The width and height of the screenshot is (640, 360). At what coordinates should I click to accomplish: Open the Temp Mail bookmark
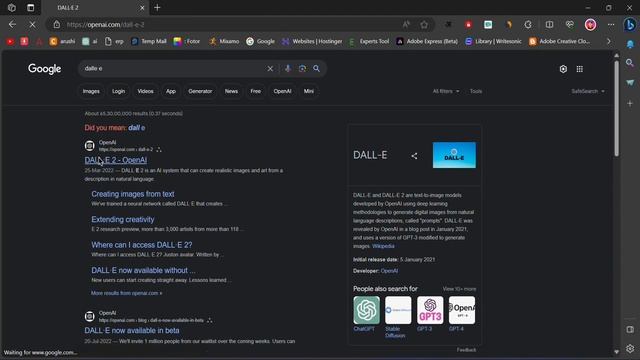tap(149, 41)
